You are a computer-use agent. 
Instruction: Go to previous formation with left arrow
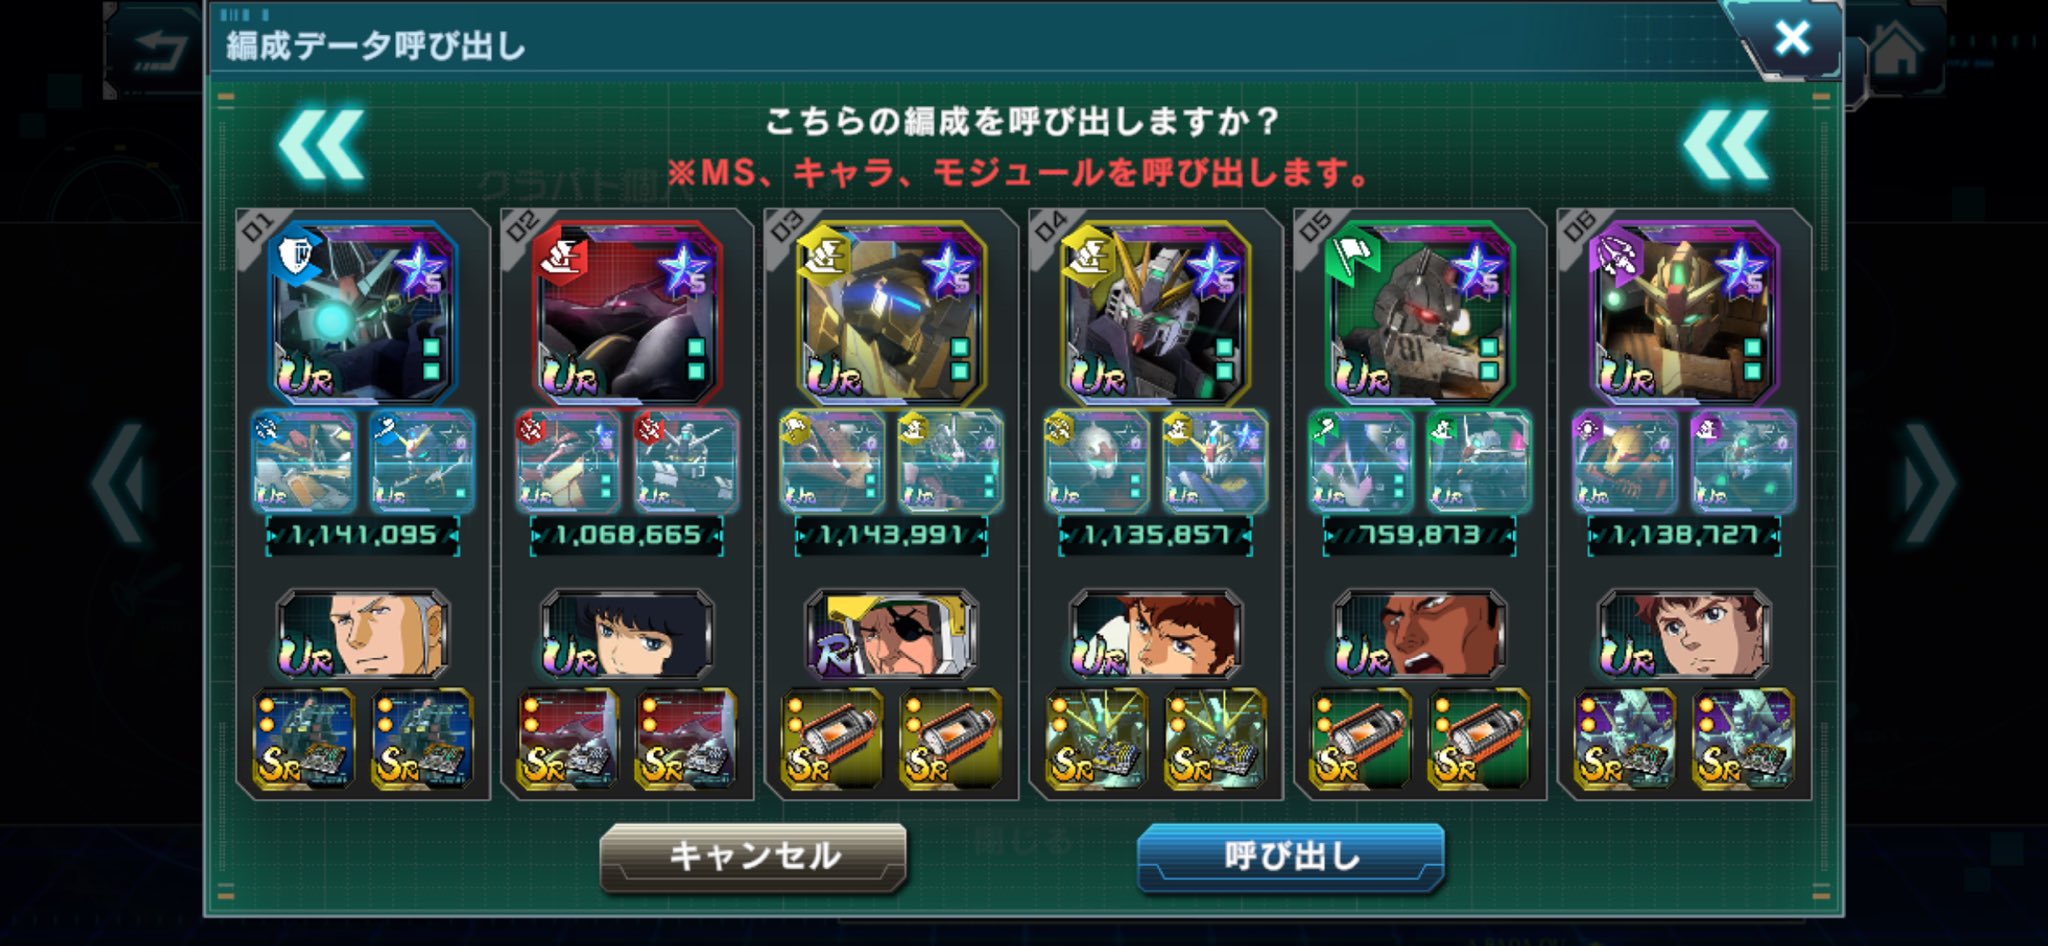click(120, 483)
